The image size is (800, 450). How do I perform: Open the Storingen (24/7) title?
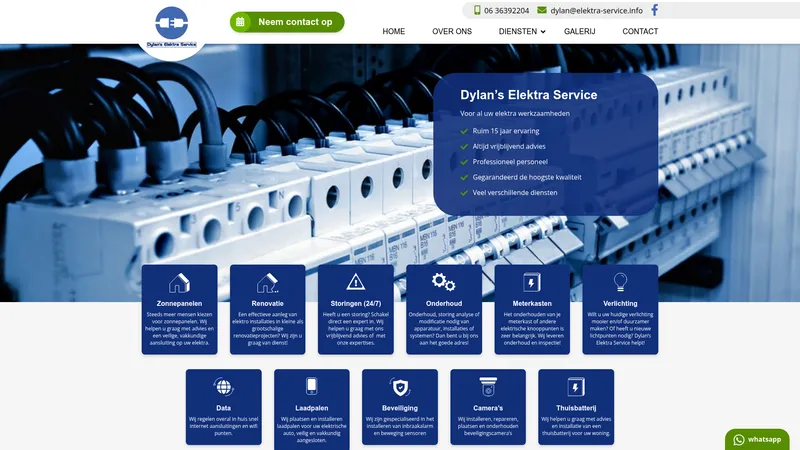[x=356, y=304]
